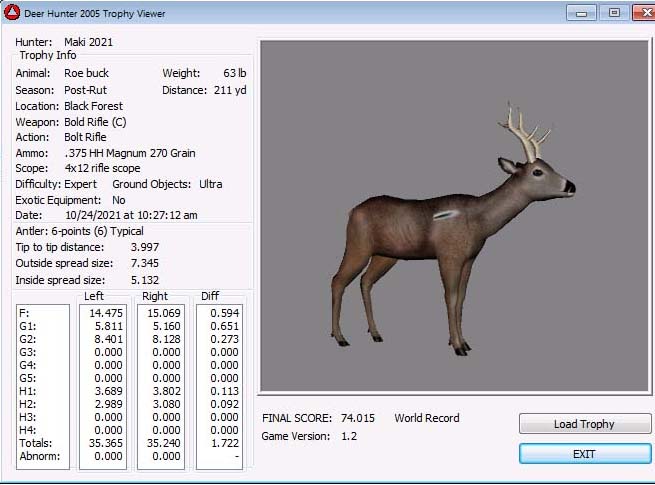Click the hunter name Maki 2021
Viewport: 655px width, 485px height.
click(x=88, y=42)
